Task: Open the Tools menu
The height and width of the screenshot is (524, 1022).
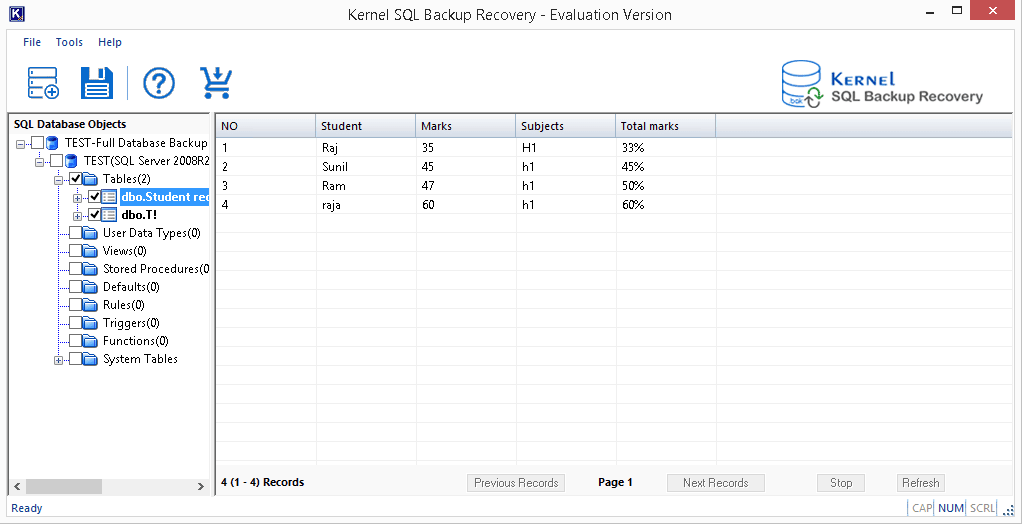Action: (69, 42)
